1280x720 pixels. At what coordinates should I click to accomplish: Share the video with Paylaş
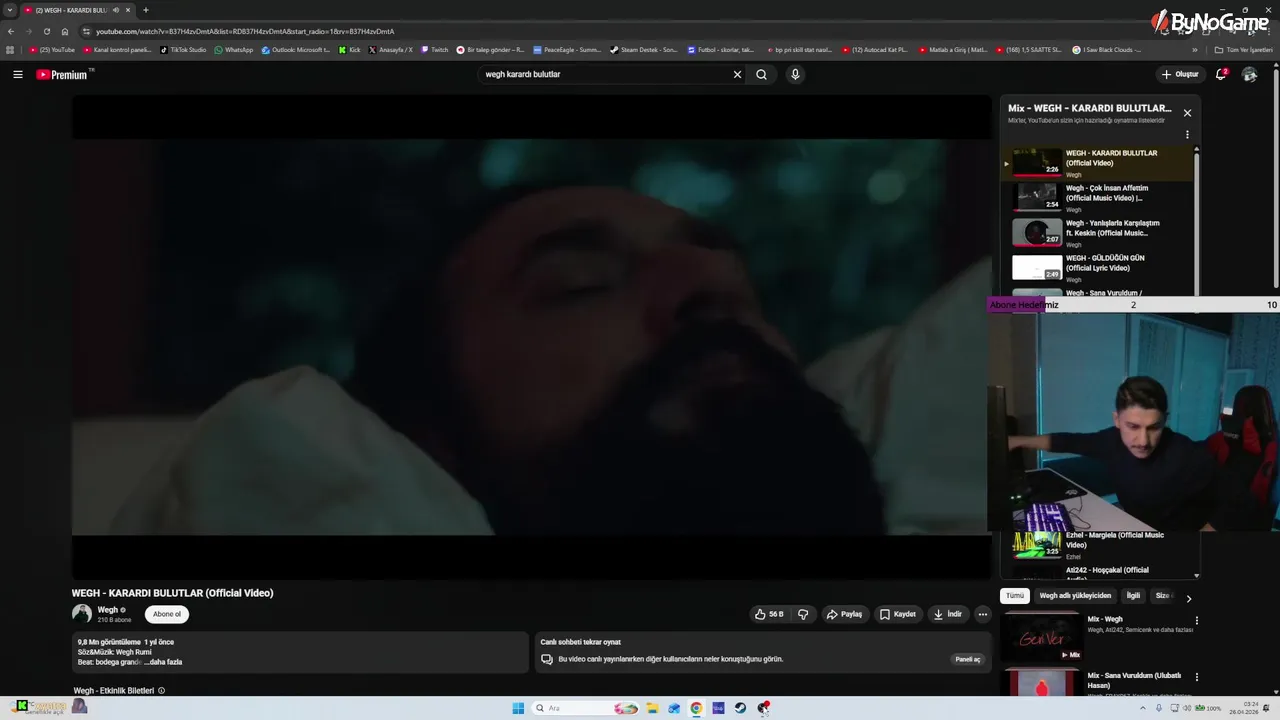click(844, 614)
